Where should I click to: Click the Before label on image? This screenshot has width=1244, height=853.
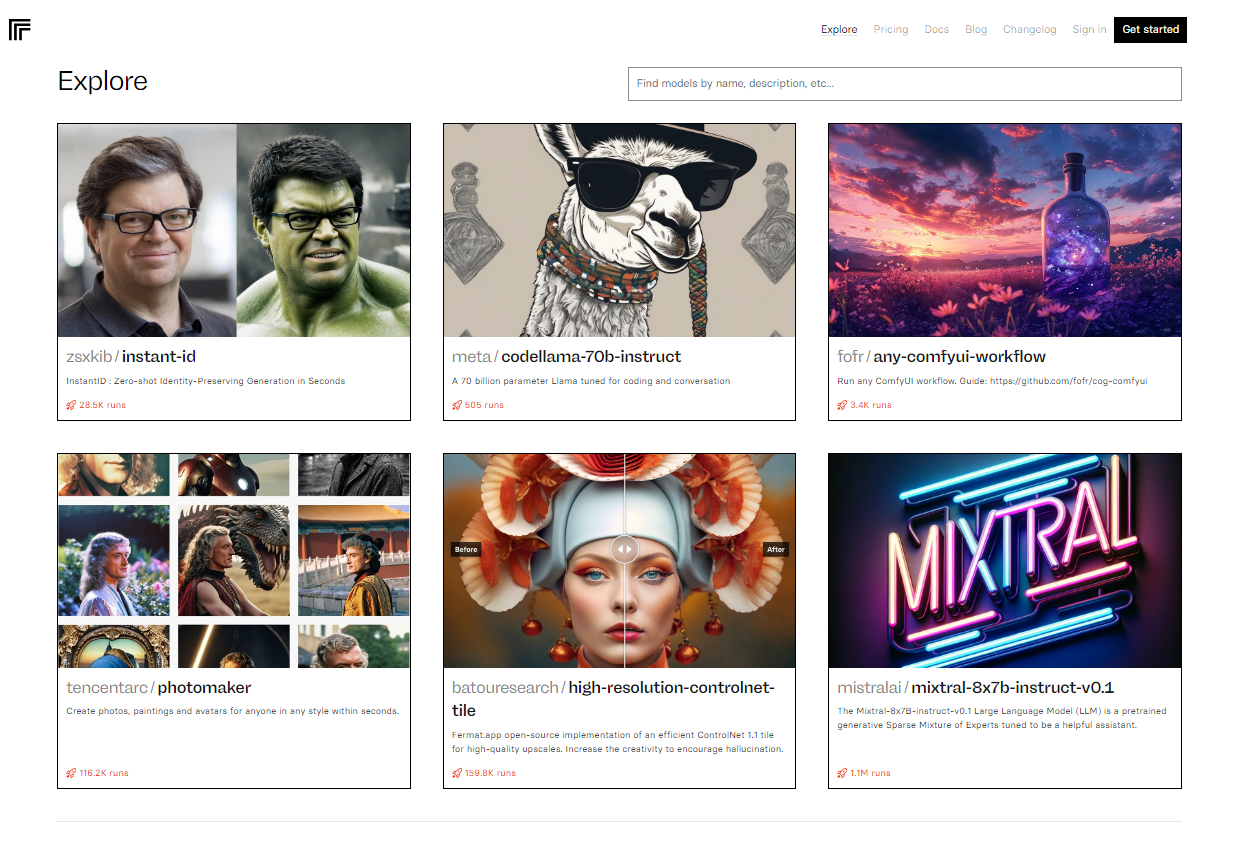point(466,549)
